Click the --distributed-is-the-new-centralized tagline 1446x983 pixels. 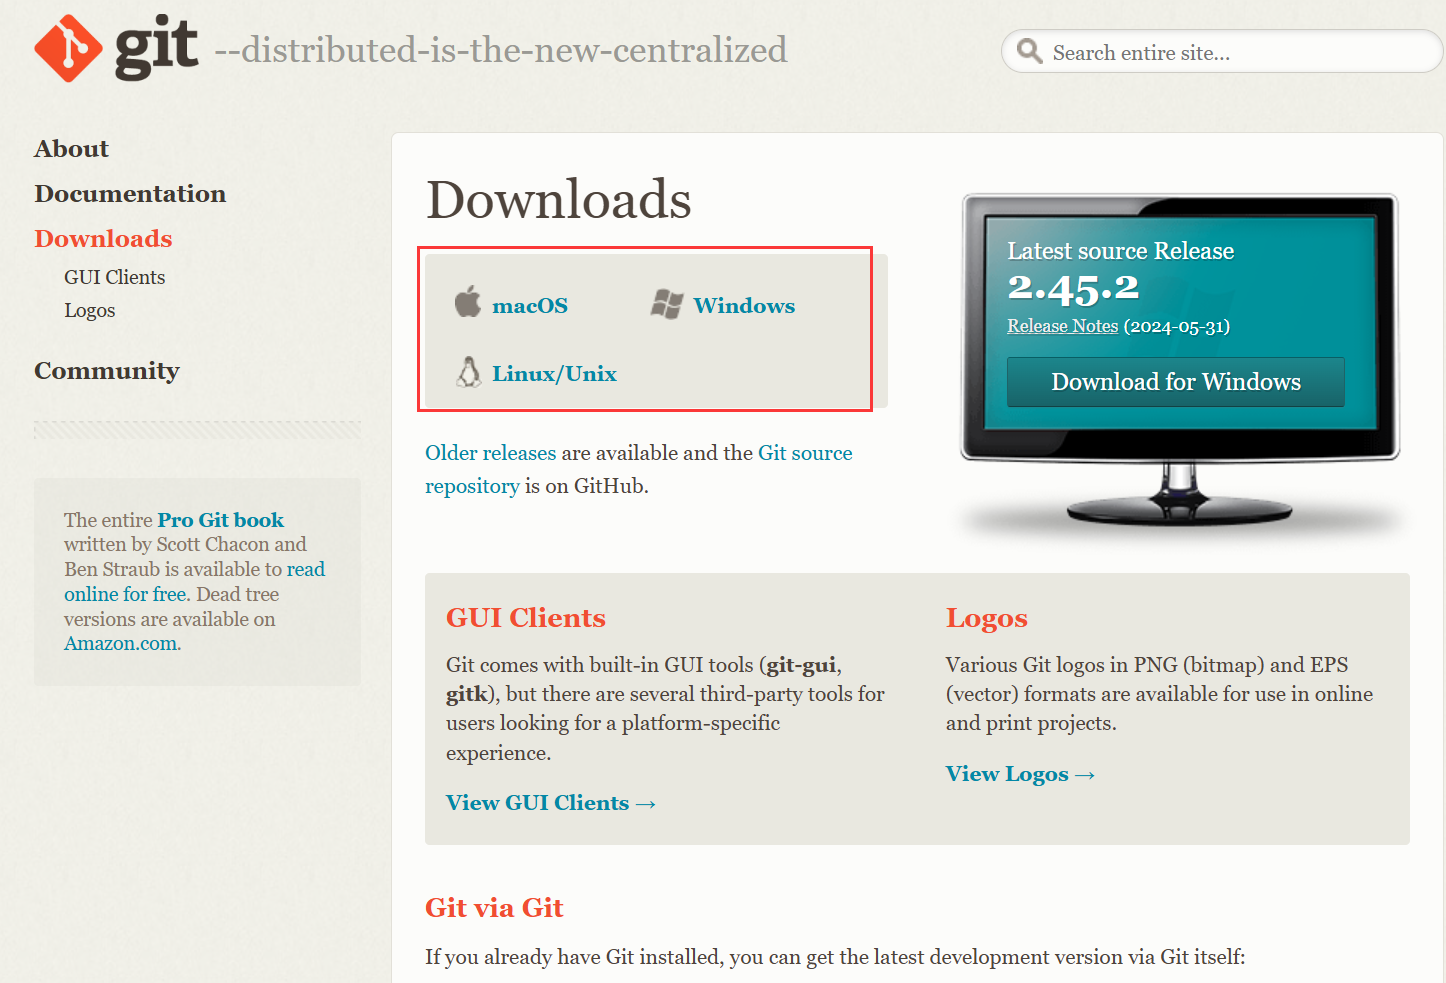click(501, 50)
